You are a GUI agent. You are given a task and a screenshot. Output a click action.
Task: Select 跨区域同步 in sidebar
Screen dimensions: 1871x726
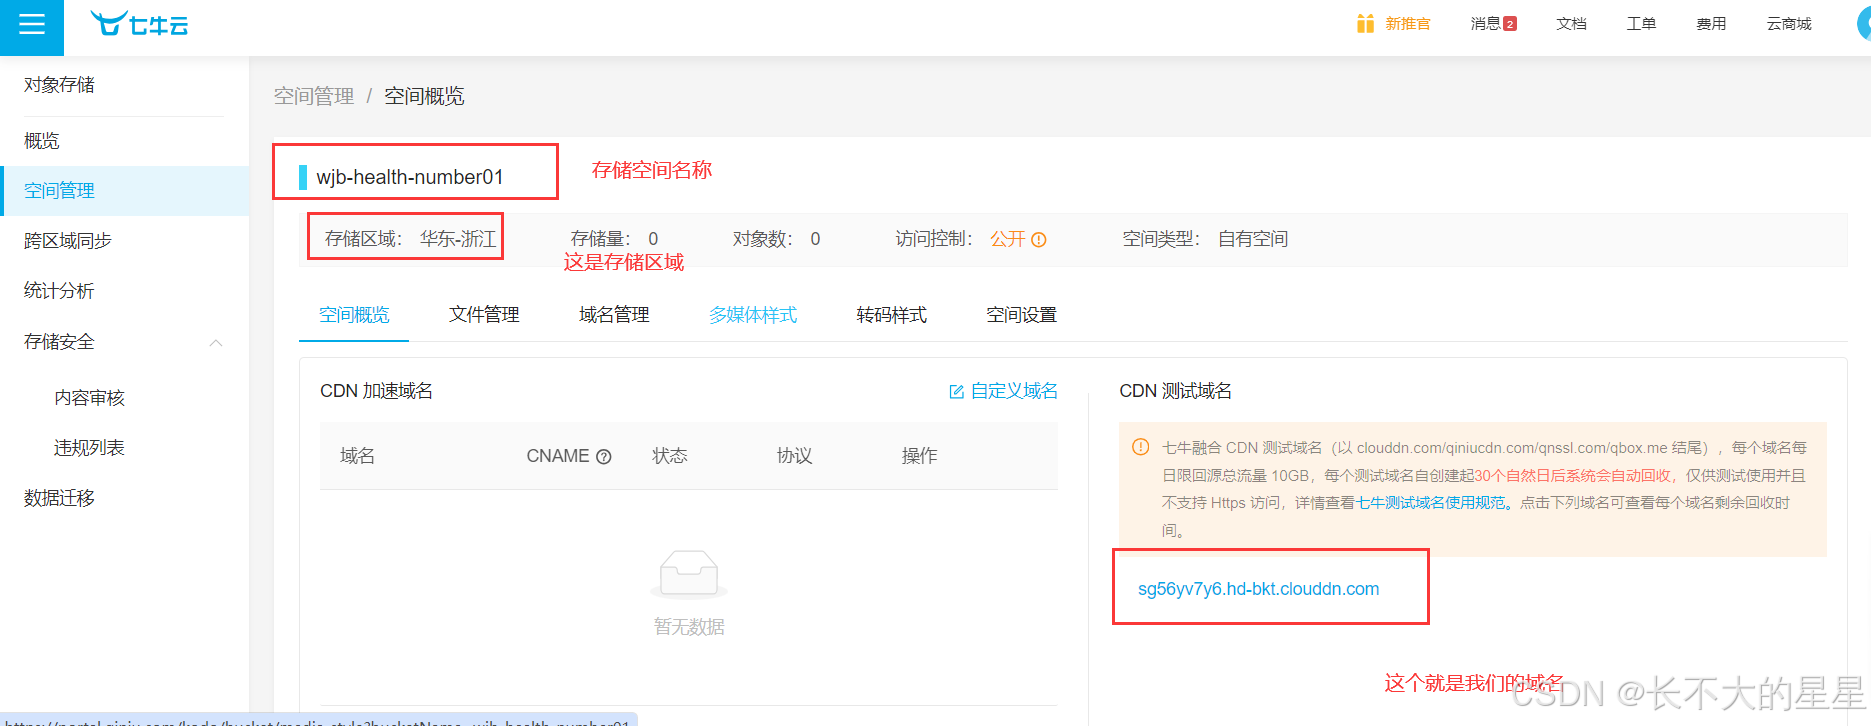tap(68, 241)
